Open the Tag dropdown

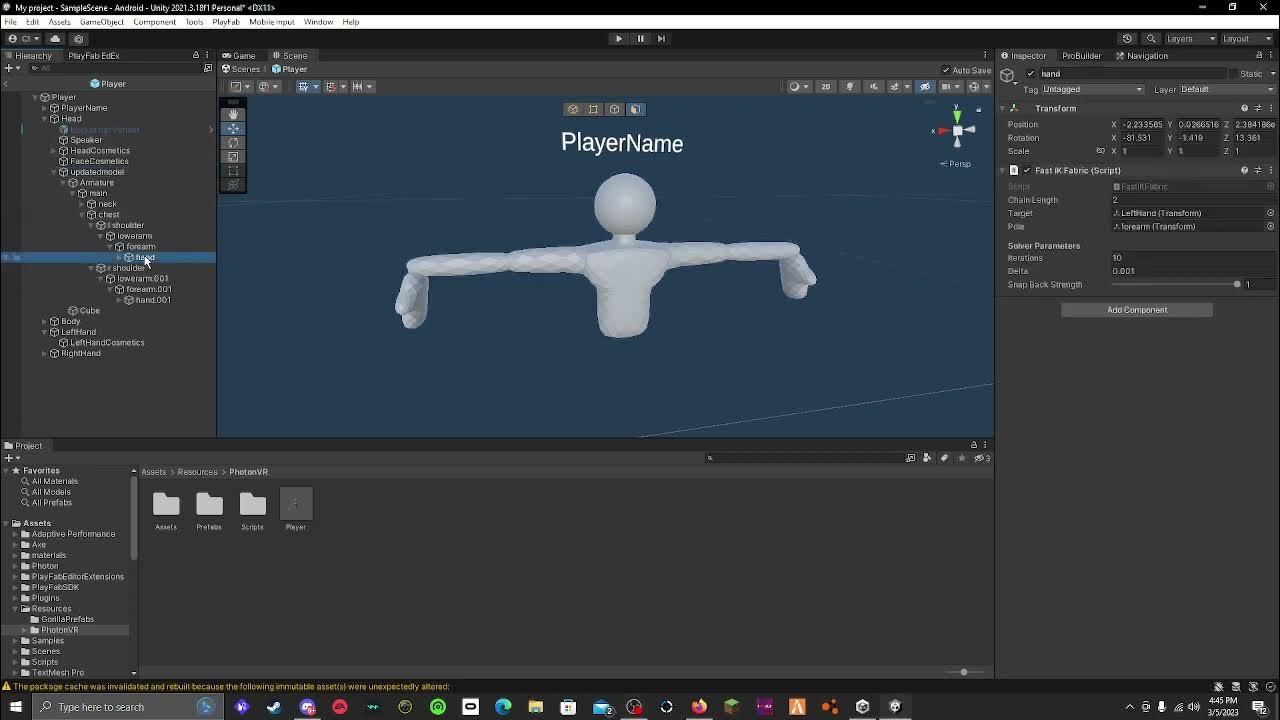[1093, 89]
